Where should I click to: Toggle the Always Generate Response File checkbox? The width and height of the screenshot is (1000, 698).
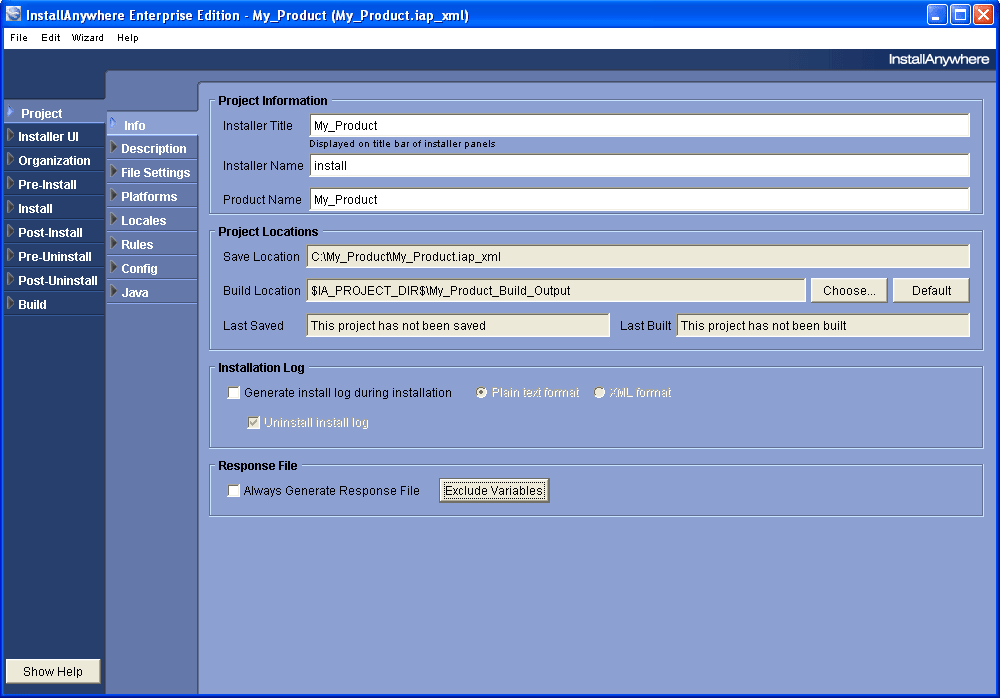pyautogui.click(x=233, y=490)
